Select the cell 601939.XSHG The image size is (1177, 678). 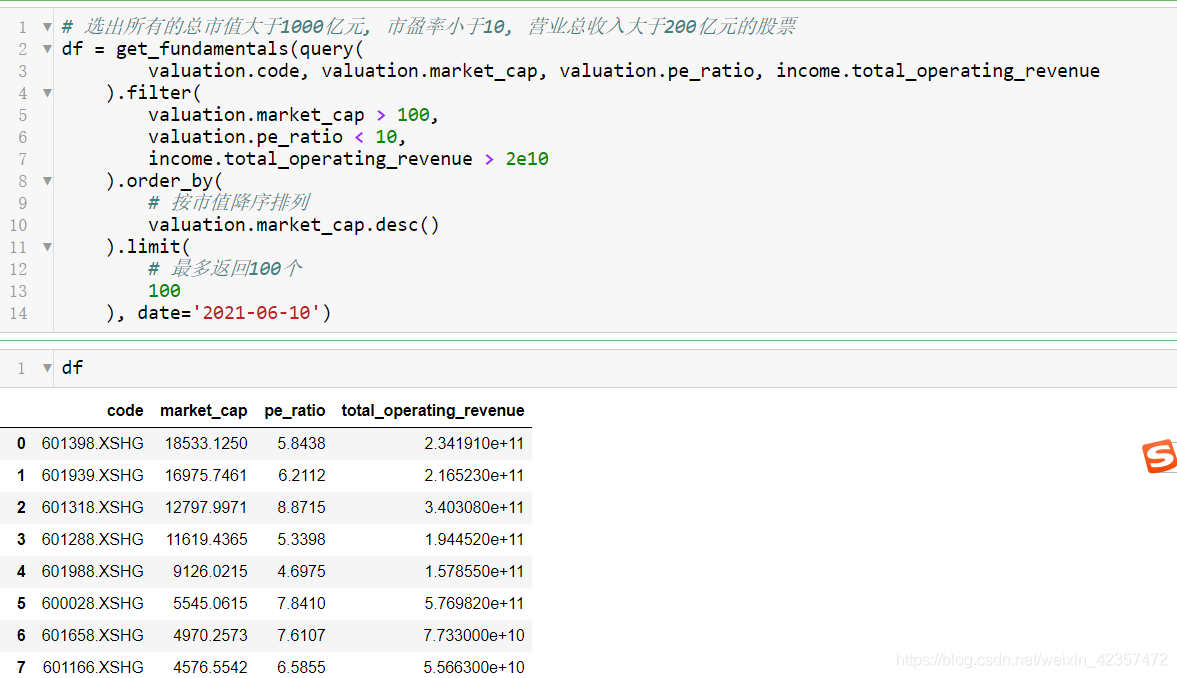(x=92, y=475)
